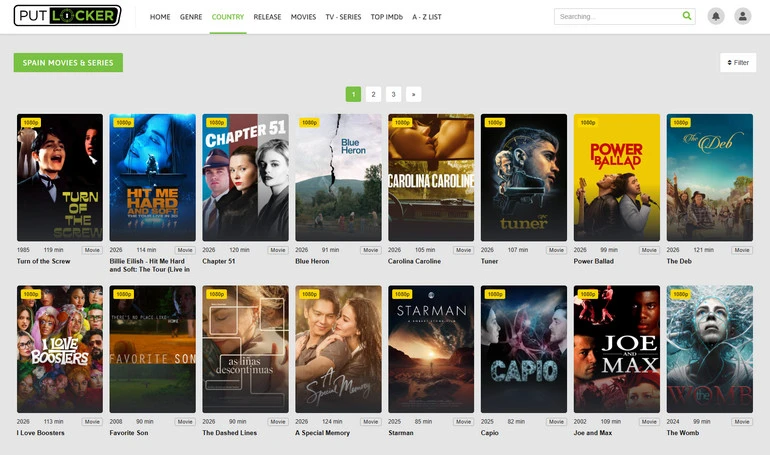Open the Country menu
The image size is (770, 455).
228,17
